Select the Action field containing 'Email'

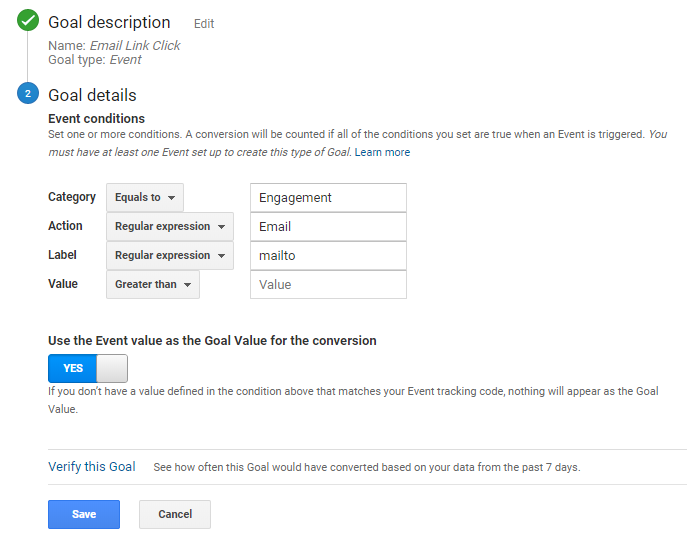(328, 227)
